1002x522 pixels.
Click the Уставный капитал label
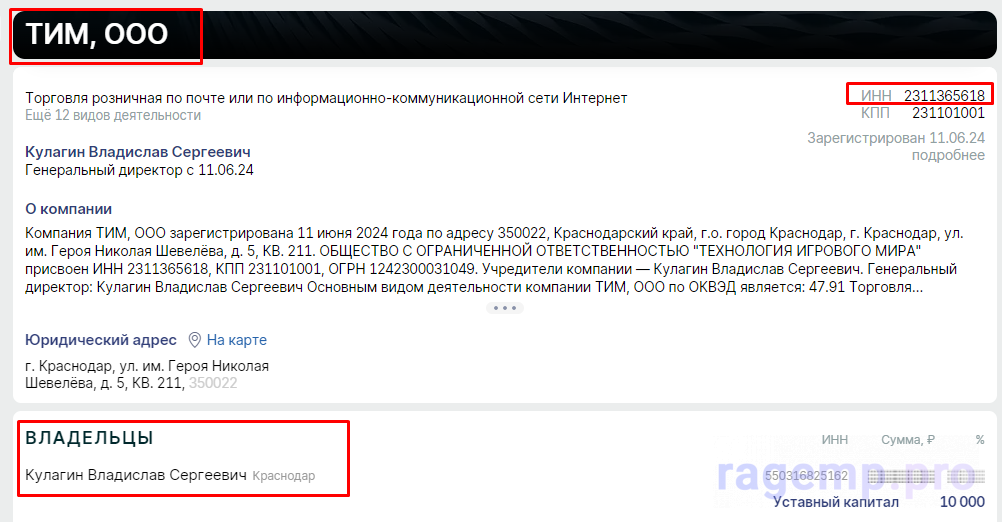click(x=836, y=502)
